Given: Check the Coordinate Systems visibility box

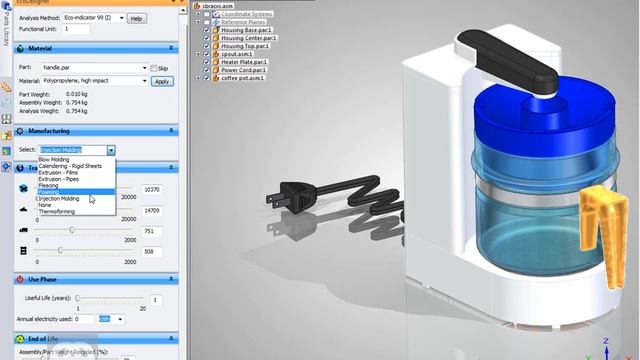Looking at the screenshot, I should pos(207,14).
